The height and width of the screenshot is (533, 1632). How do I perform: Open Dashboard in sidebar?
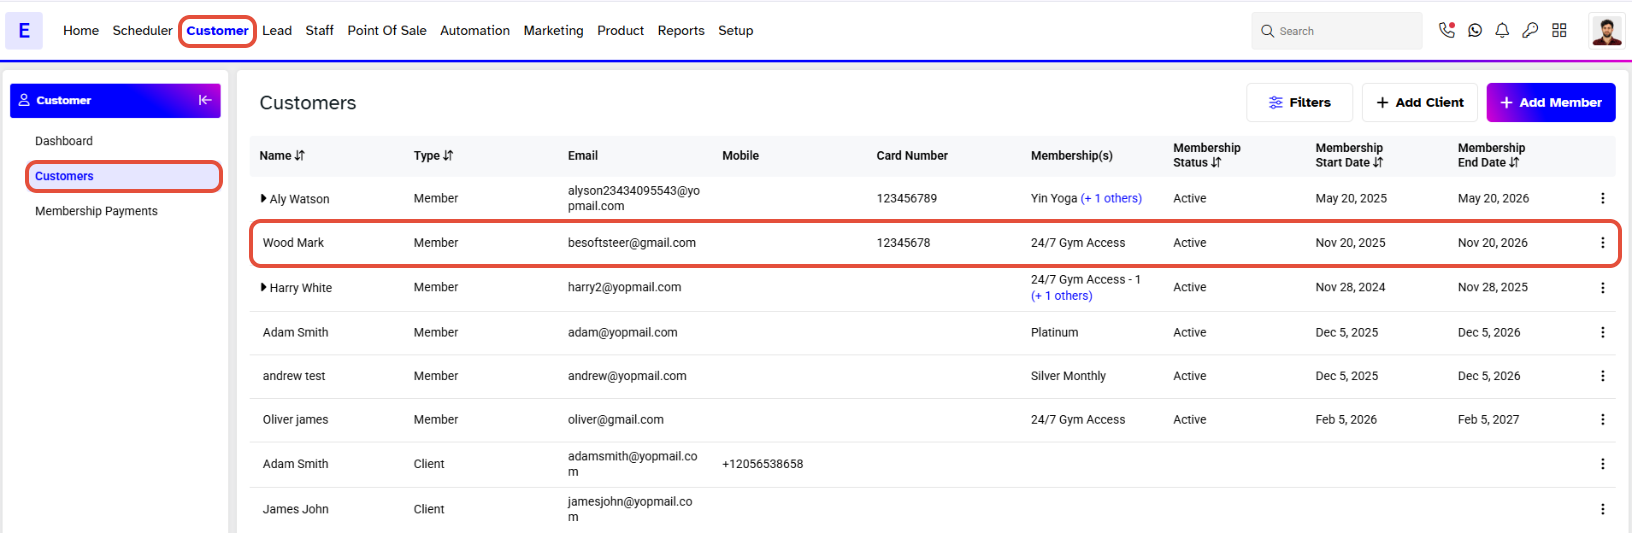(x=64, y=141)
